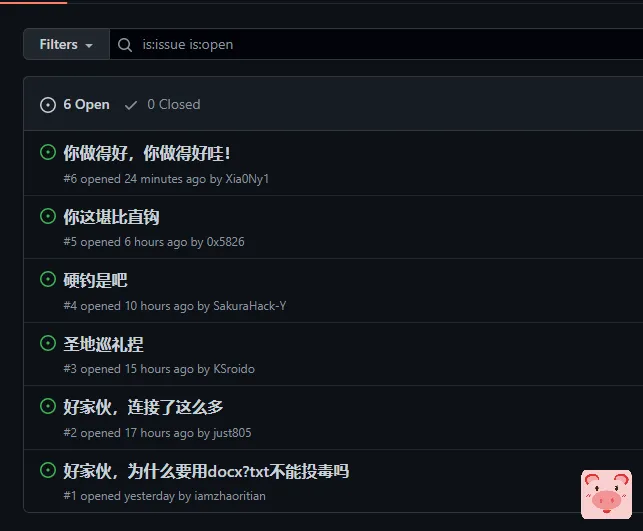Open issue titled 你这堪比直钩
The width and height of the screenshot is (643, 531).
coord(111,217)
